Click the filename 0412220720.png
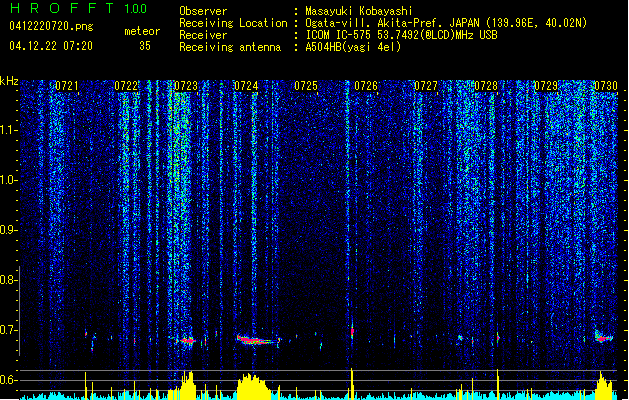 point(51,26)
